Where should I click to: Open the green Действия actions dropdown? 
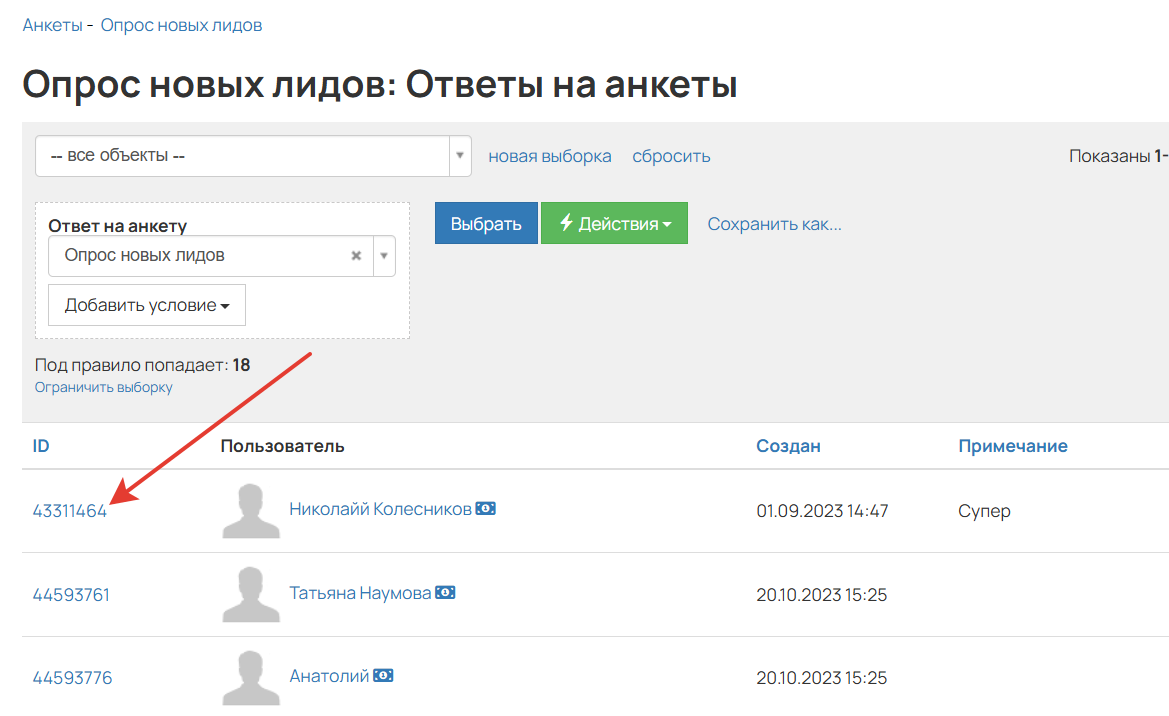click(614, 222)
